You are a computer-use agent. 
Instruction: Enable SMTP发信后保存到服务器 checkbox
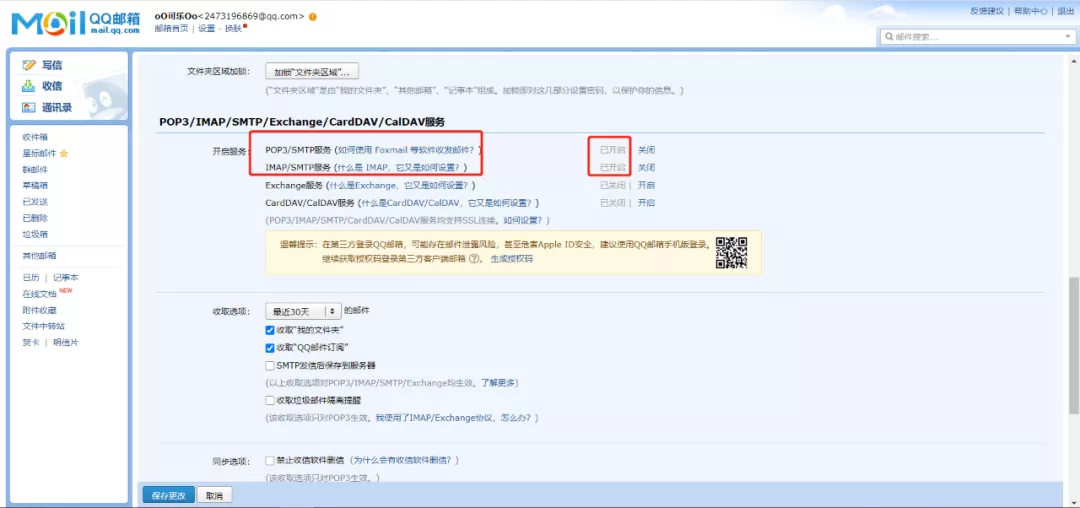[x=270, y=366]
